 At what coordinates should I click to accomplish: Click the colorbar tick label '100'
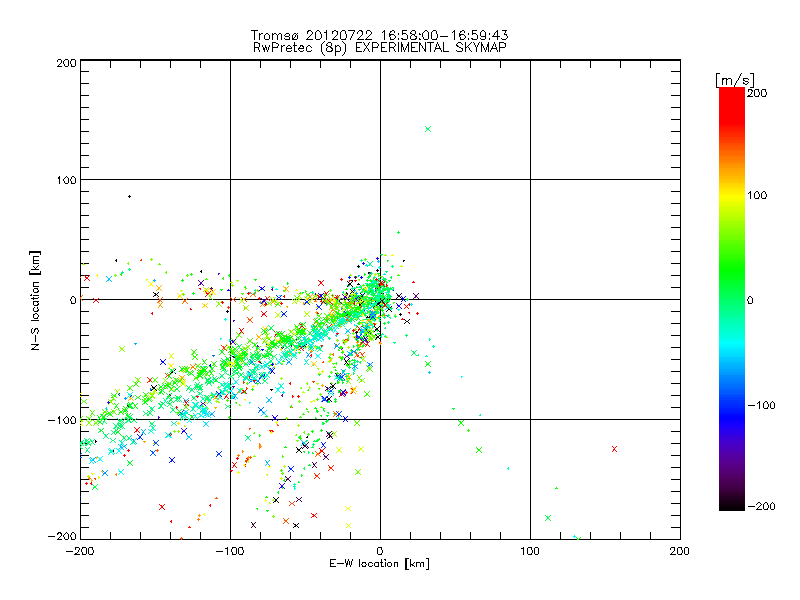coord(757,195)
